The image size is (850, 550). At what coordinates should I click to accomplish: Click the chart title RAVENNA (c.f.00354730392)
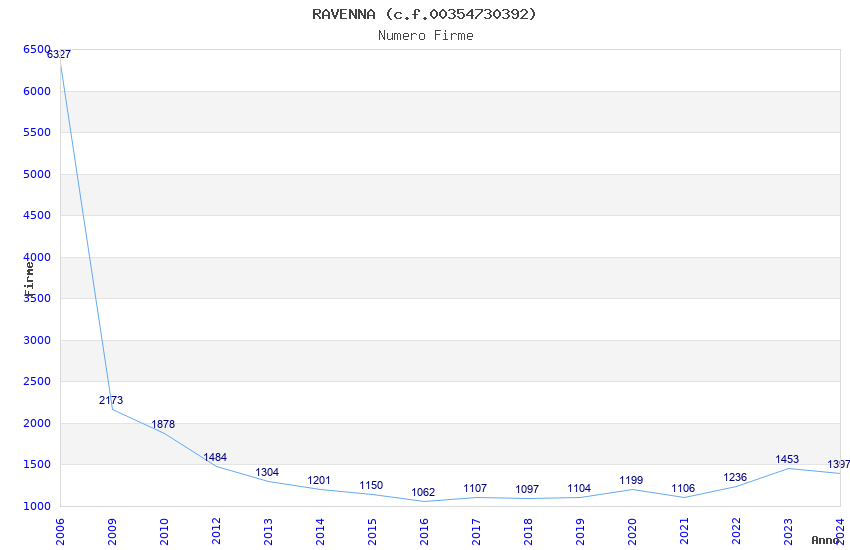[x=424, y=15]
